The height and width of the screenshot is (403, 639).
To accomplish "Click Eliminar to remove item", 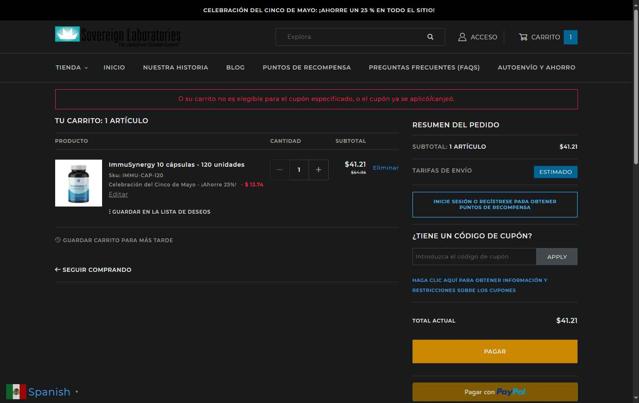I will 386,168.
